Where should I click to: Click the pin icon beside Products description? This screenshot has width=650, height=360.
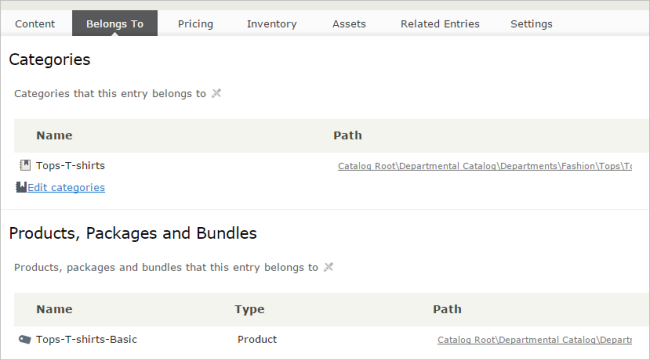tap(328, 267)
